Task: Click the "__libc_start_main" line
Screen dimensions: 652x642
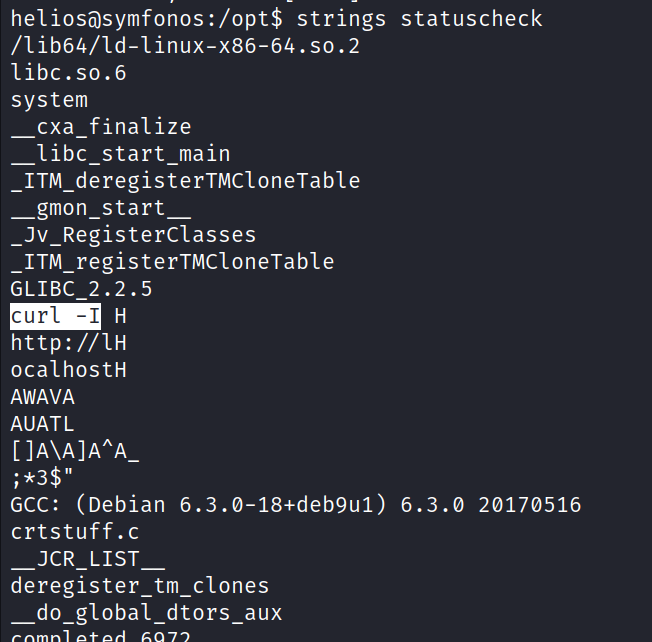Action: (x=120, y=154)
